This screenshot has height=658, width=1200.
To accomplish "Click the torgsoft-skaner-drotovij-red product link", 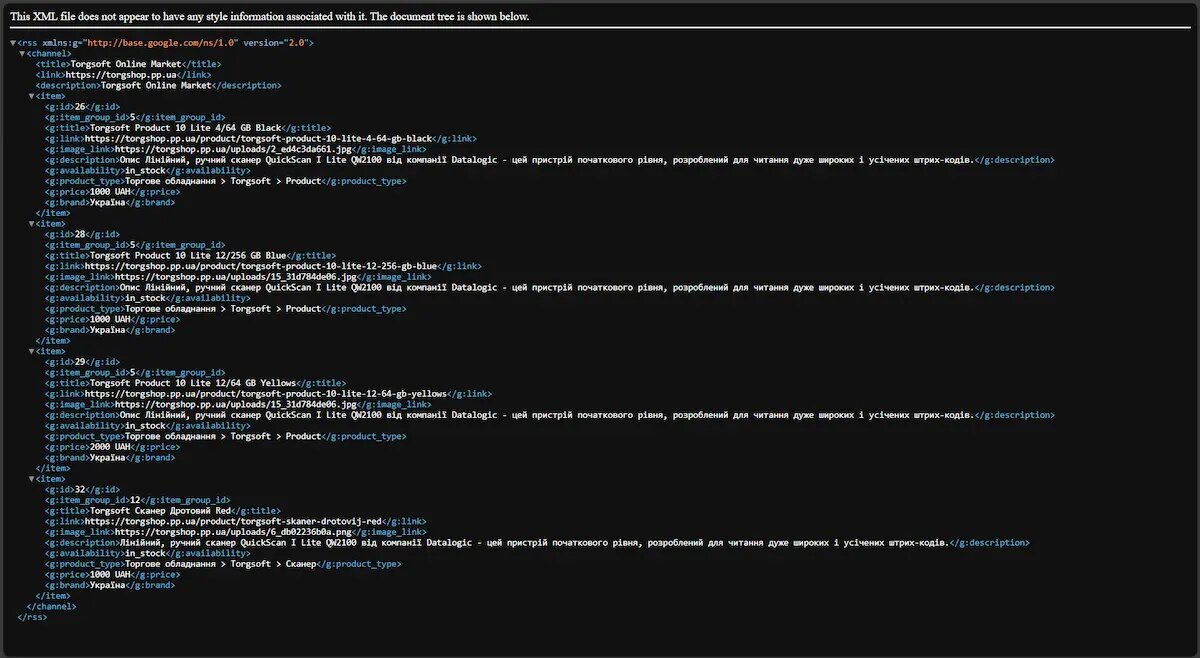I will click(233, 522).
